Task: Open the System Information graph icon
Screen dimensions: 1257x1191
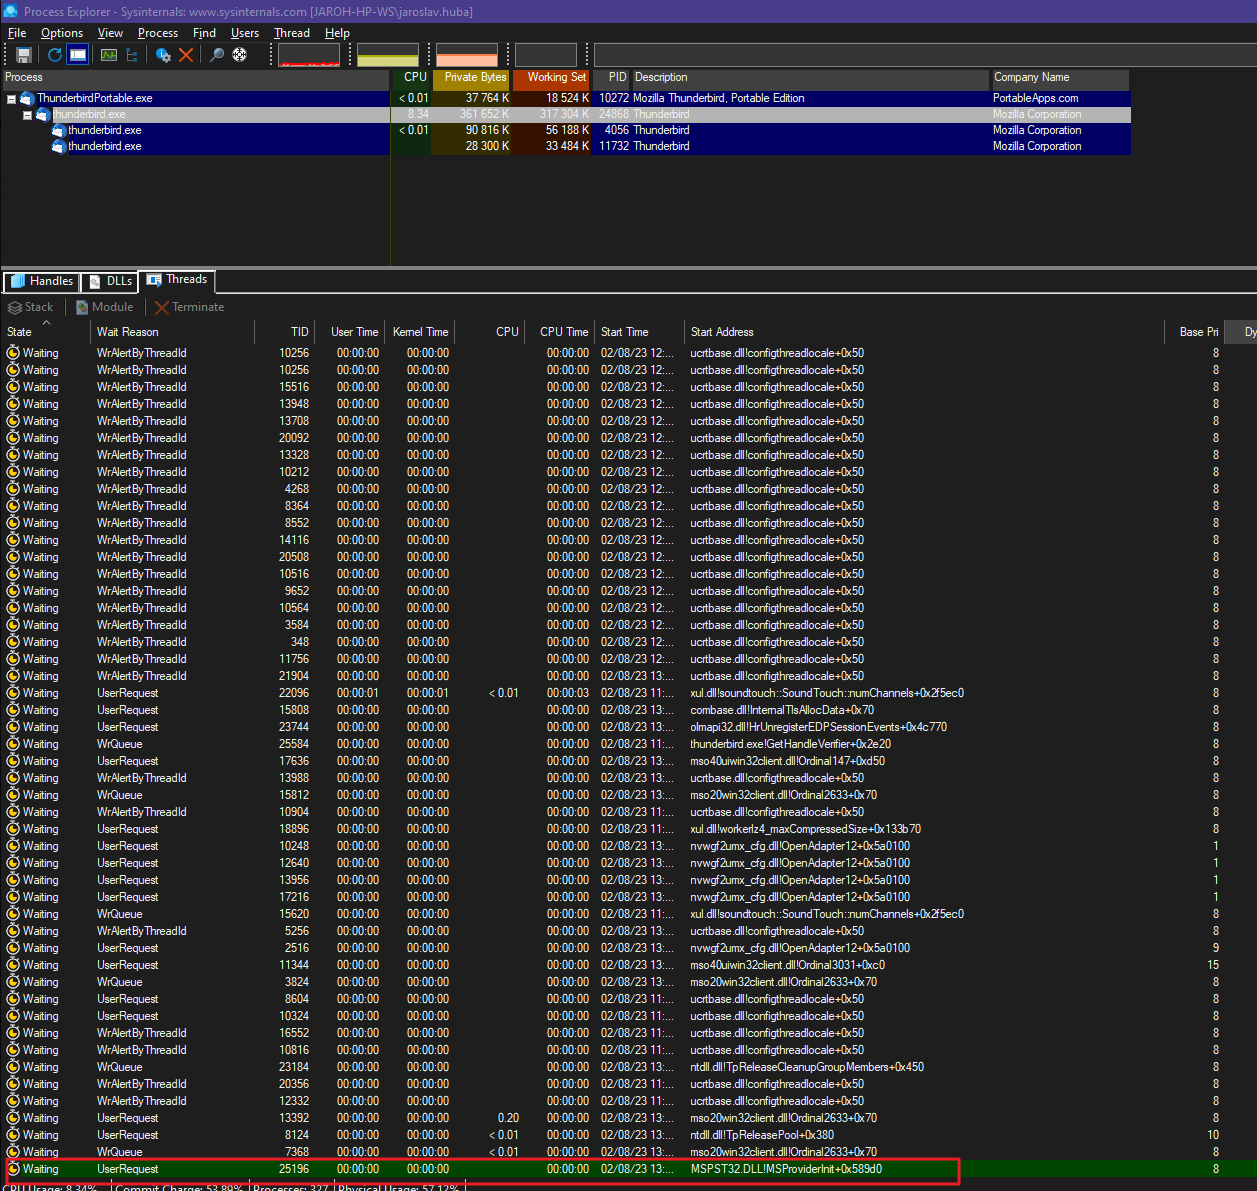Action: (x=109, y=55)
